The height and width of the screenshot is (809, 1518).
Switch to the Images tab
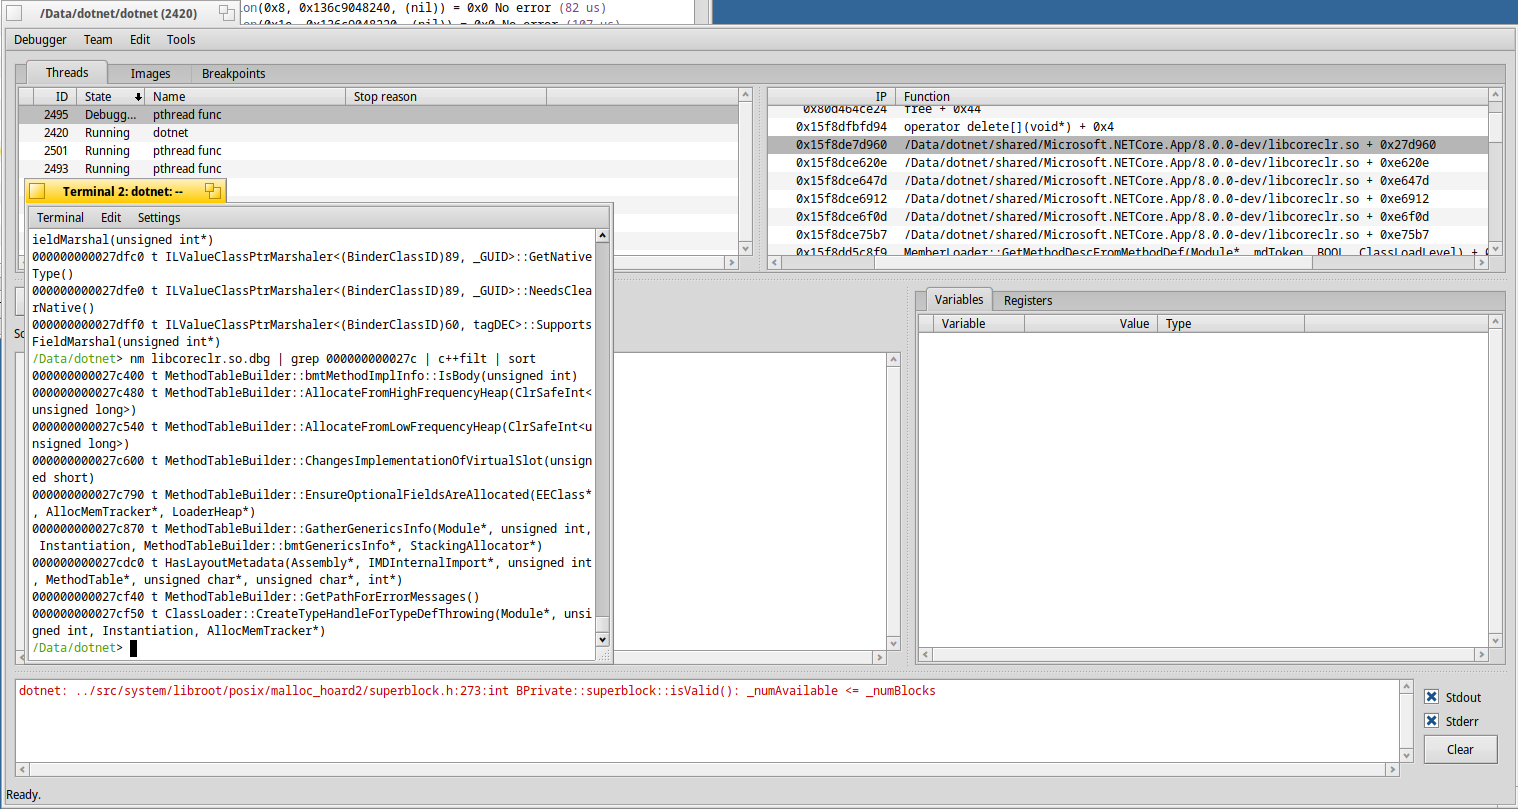[150, 73]
